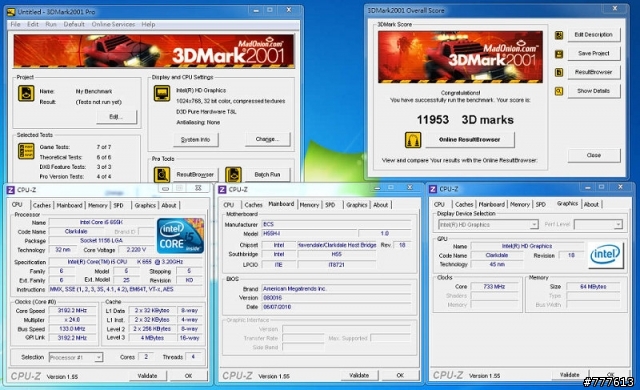The image size is (640, 390).
Task: Open the Default menu in 3DMark2001
Action: click(74, 24)
